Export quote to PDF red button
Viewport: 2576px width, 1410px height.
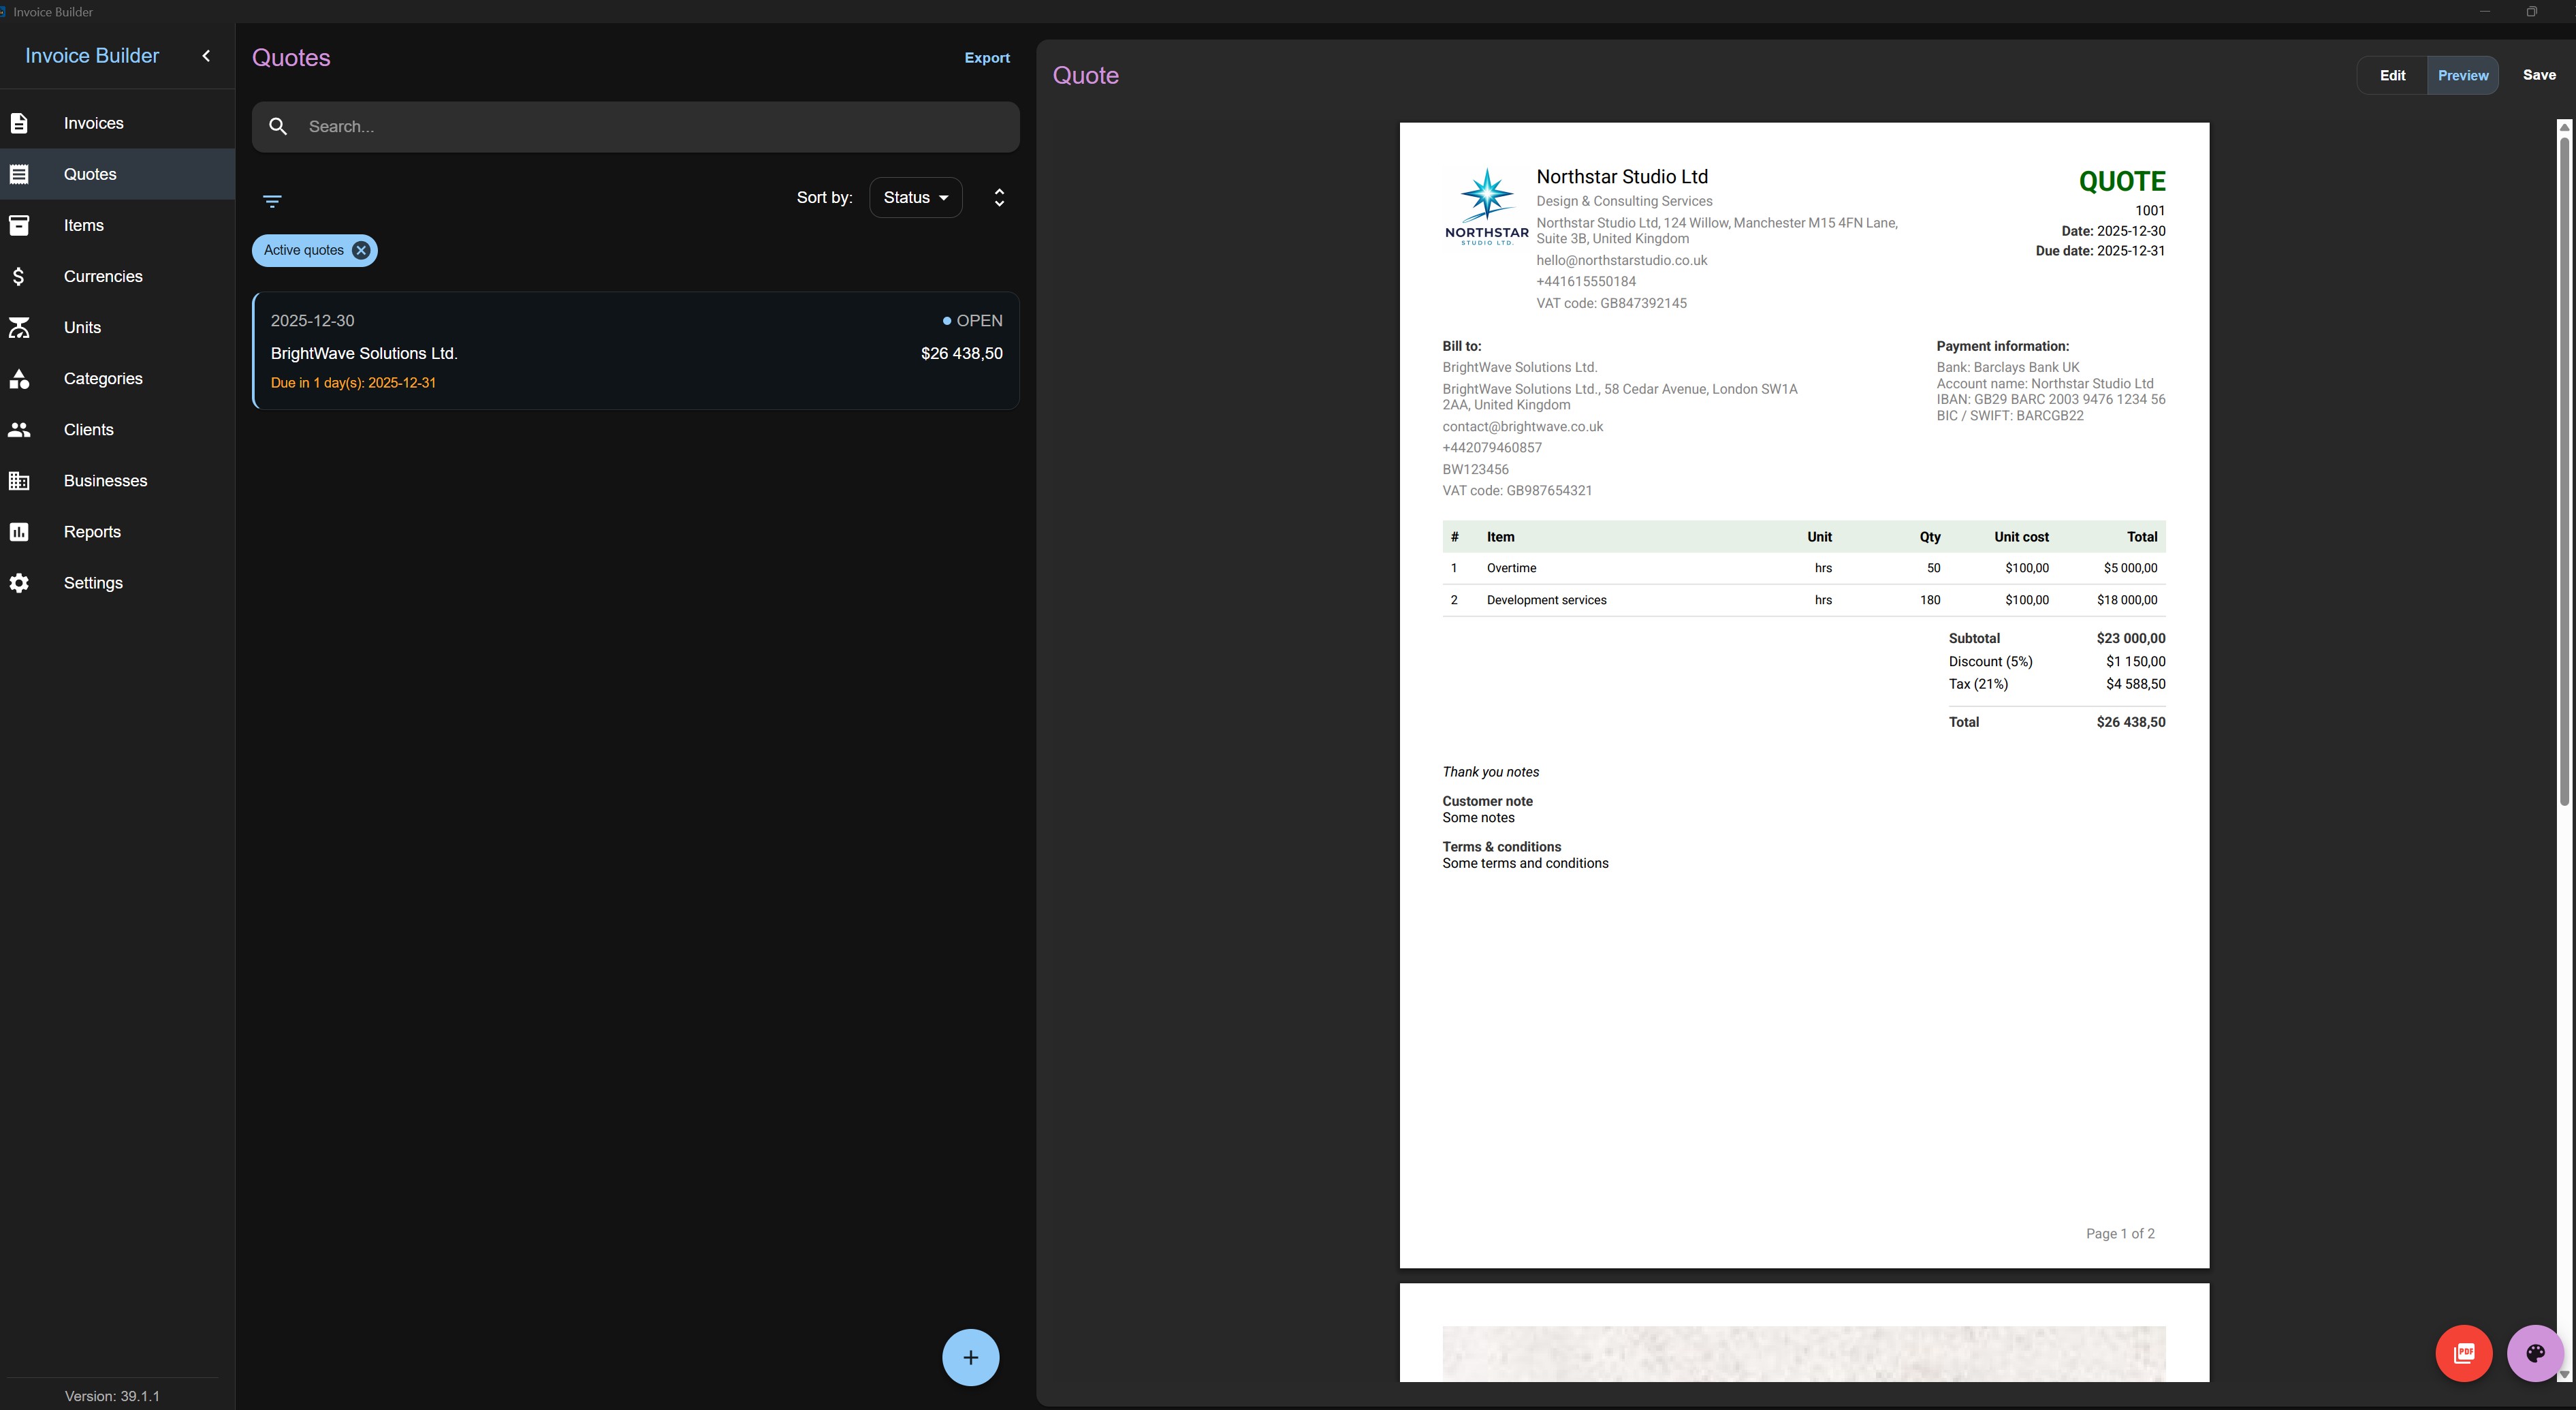[x=2463, y=1353]
